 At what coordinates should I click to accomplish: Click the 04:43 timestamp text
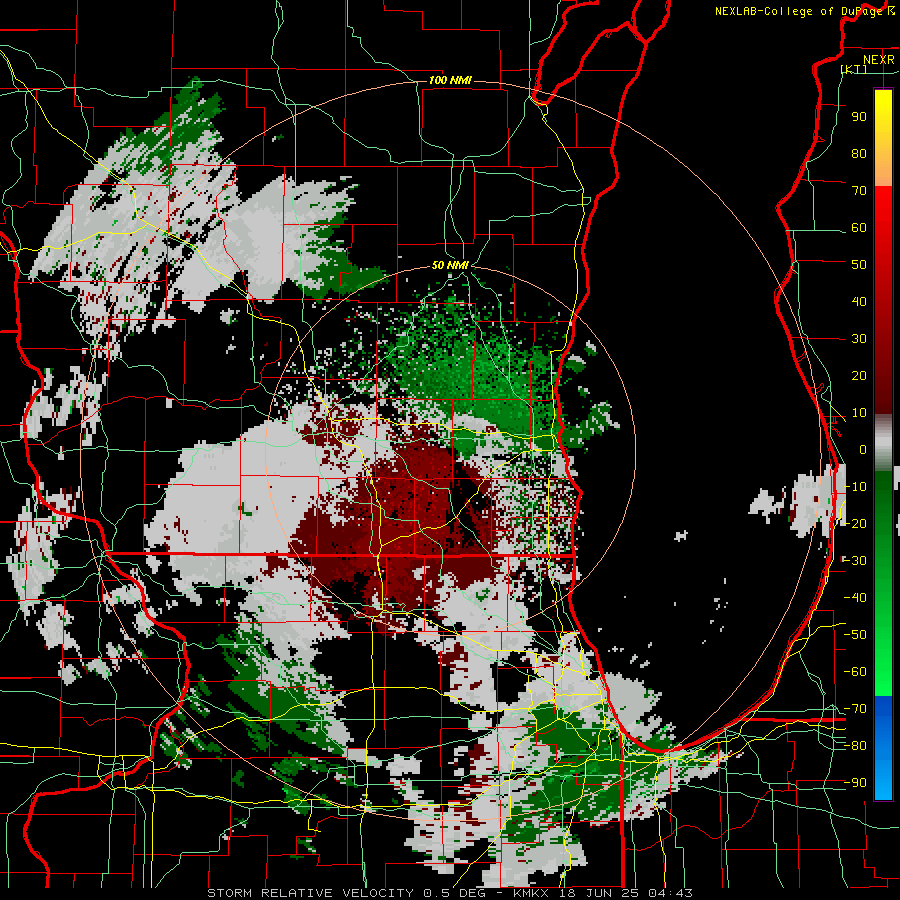(x=670, y=893)
